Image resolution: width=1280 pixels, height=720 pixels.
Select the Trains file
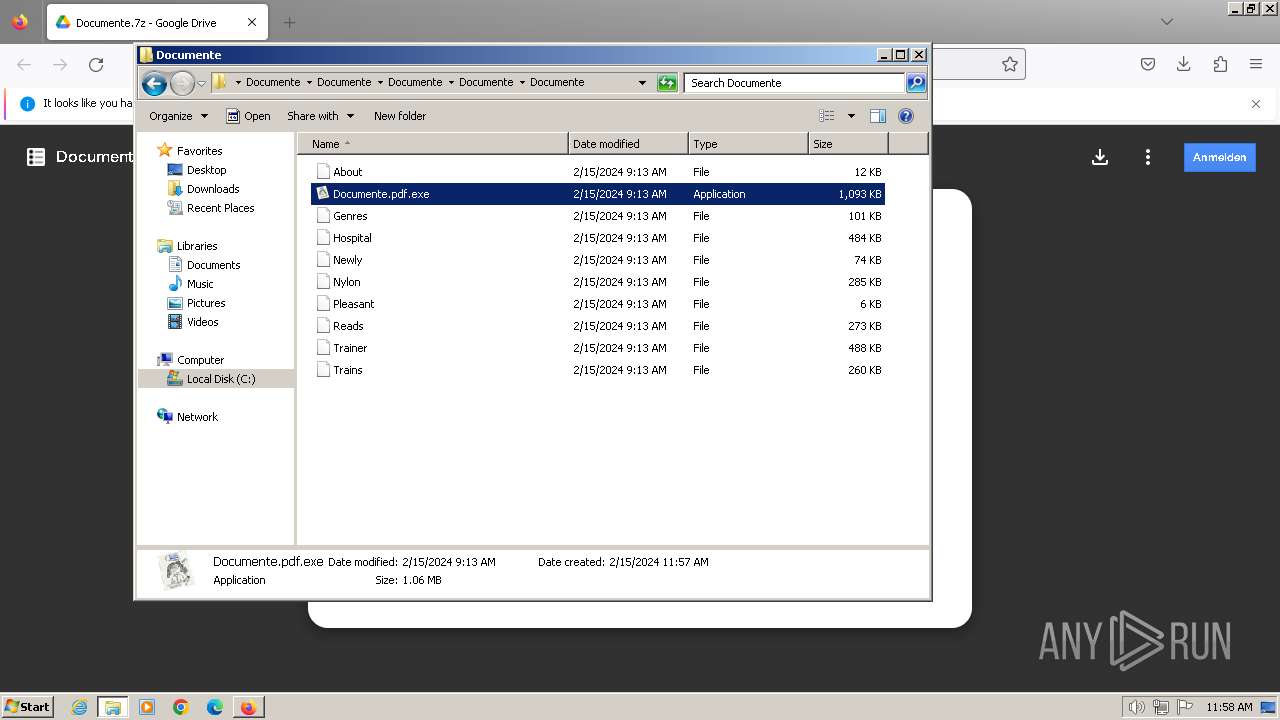click(x=598, y=370)
